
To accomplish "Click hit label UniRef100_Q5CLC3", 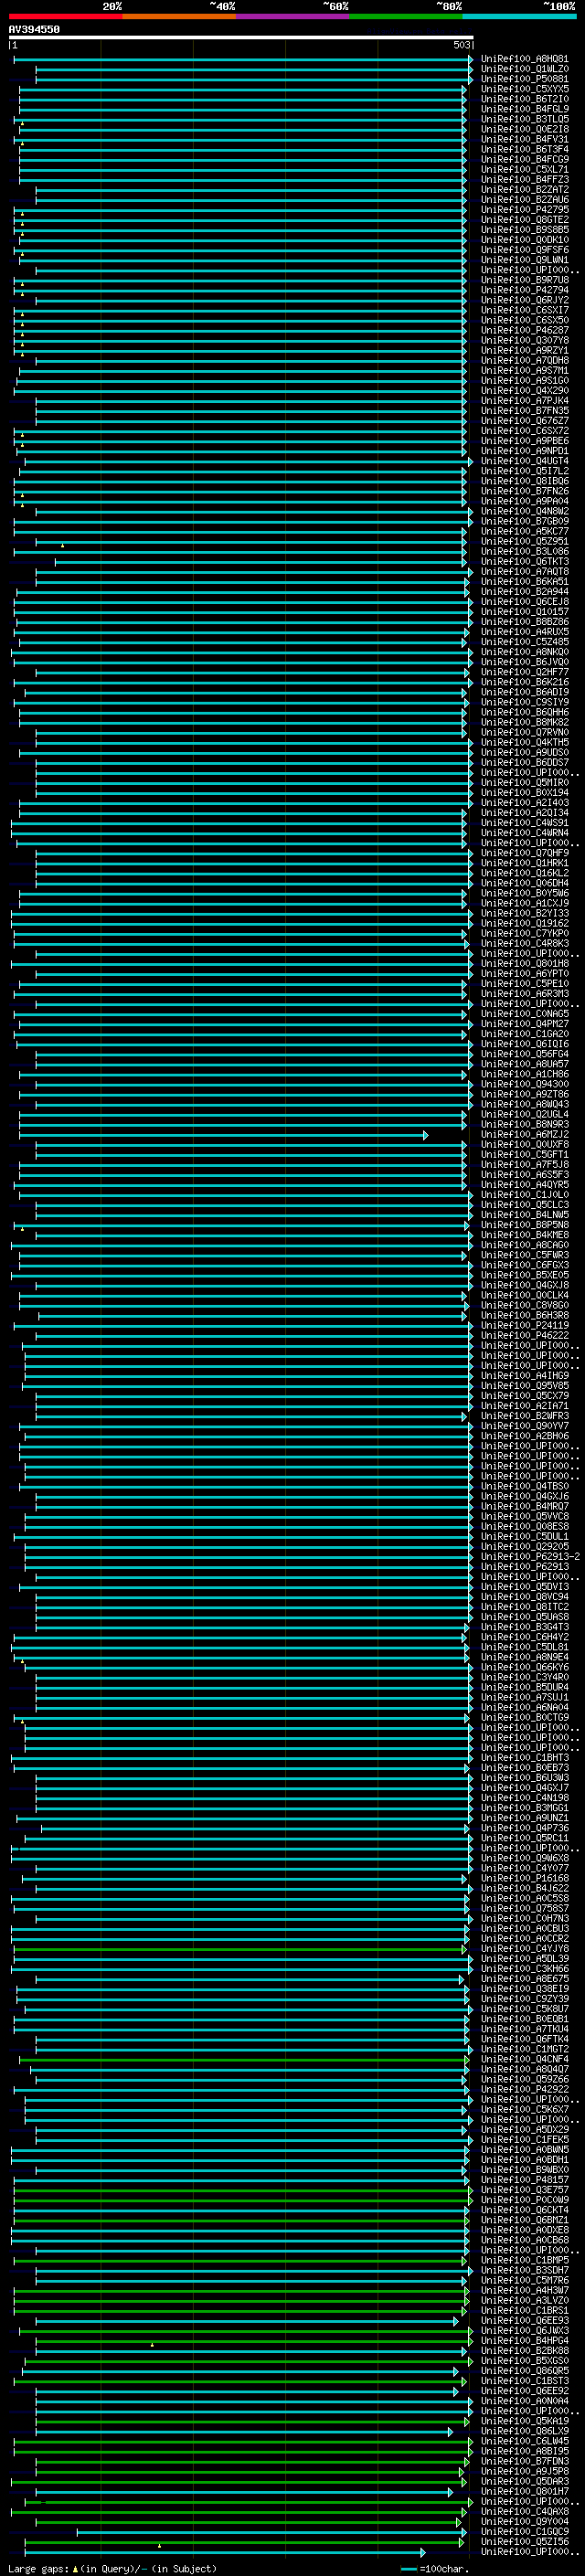I will coord(525,1204).
